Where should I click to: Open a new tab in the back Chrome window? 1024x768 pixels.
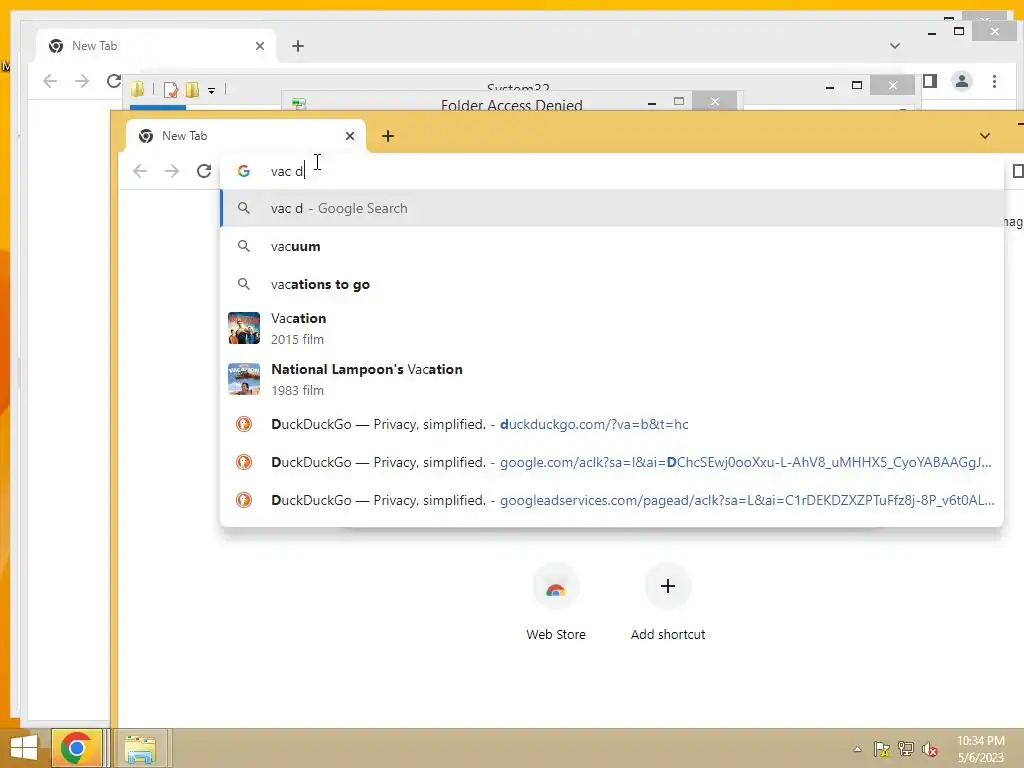(x=298, y=46)
